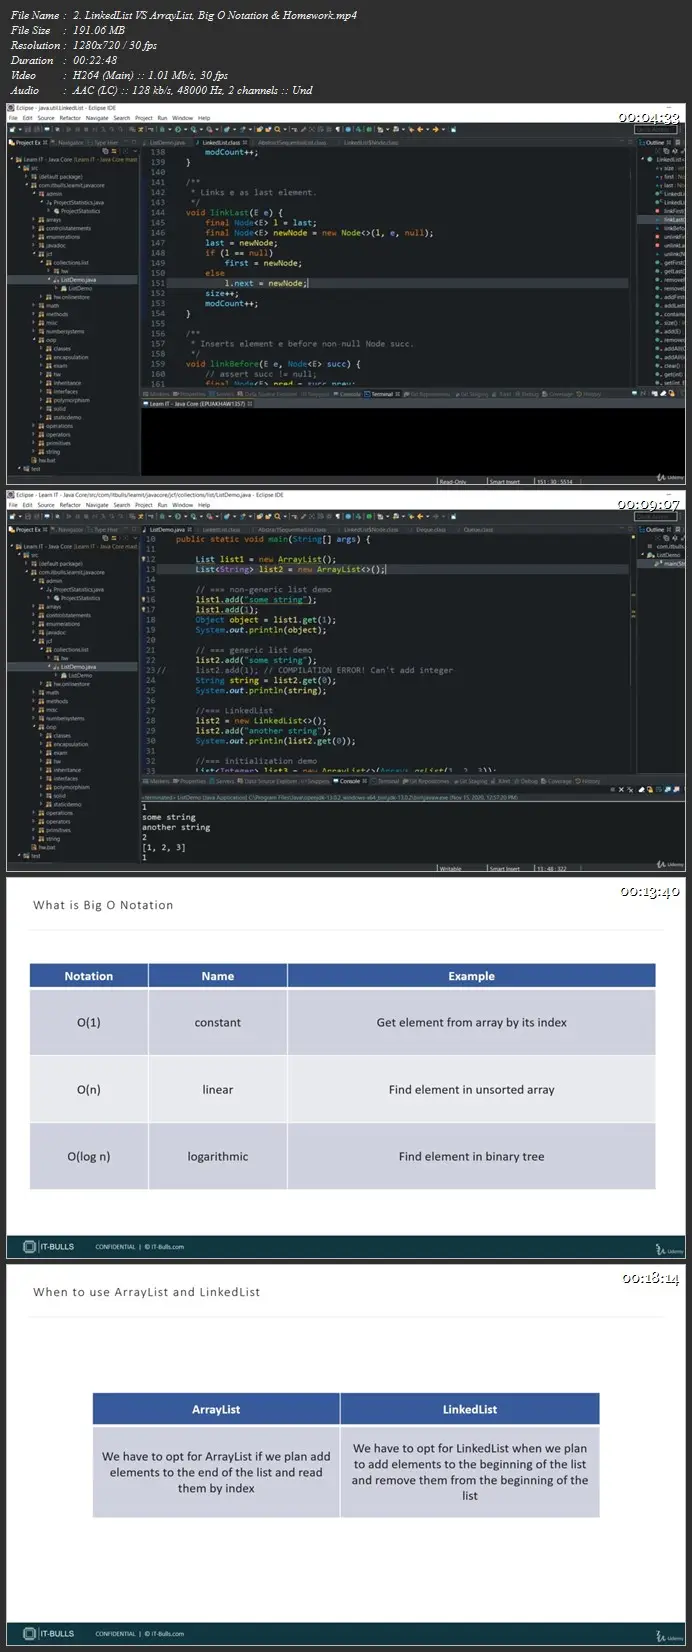692x1652 pixels.
Task: Click IT-Bulls.com link on ArrayList slide
Action: 166,1634
